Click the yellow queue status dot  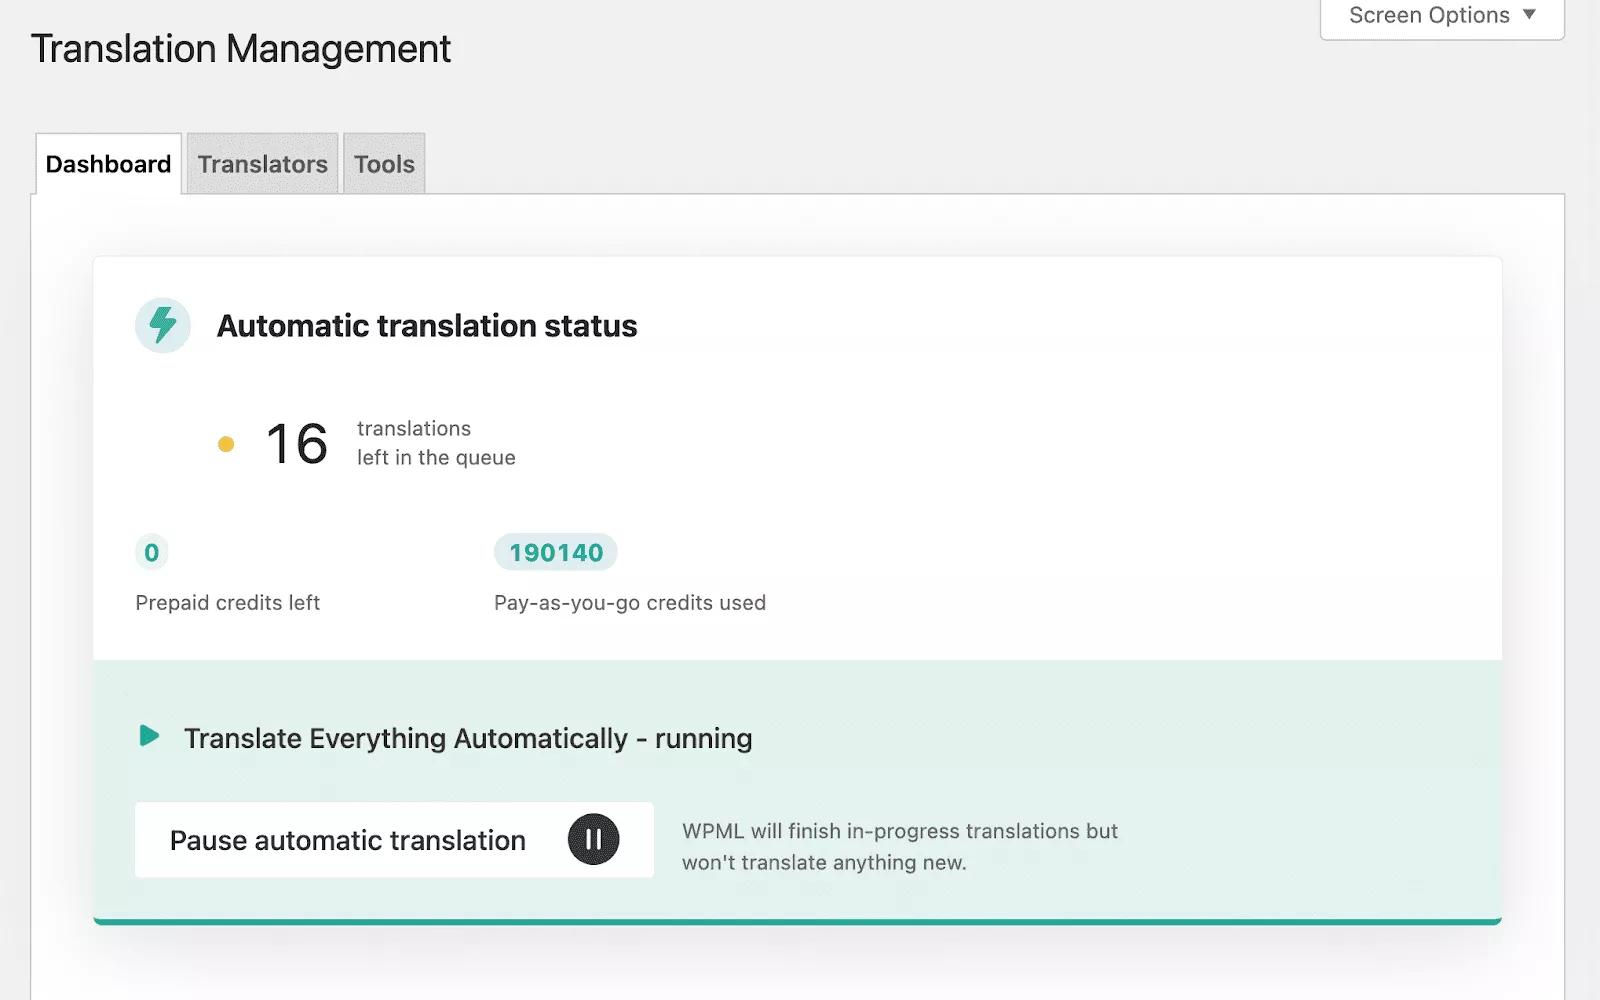pyautogui.click(x=226, y=444)
